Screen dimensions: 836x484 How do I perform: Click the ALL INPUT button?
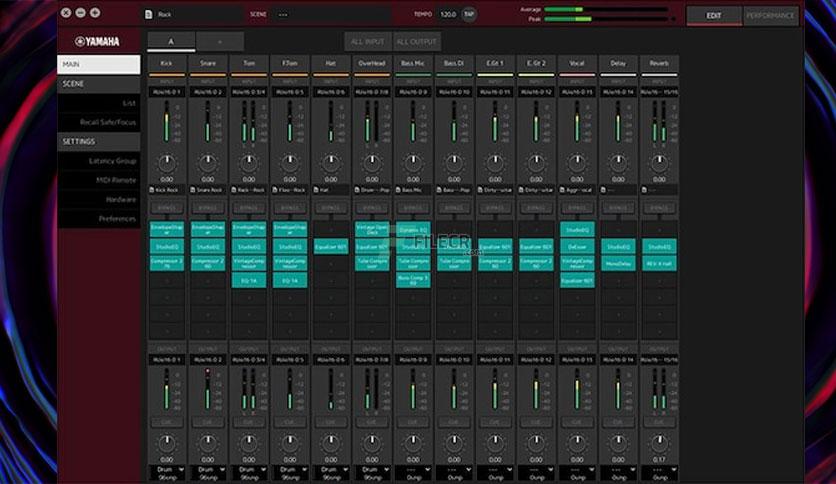pos(368,42)
